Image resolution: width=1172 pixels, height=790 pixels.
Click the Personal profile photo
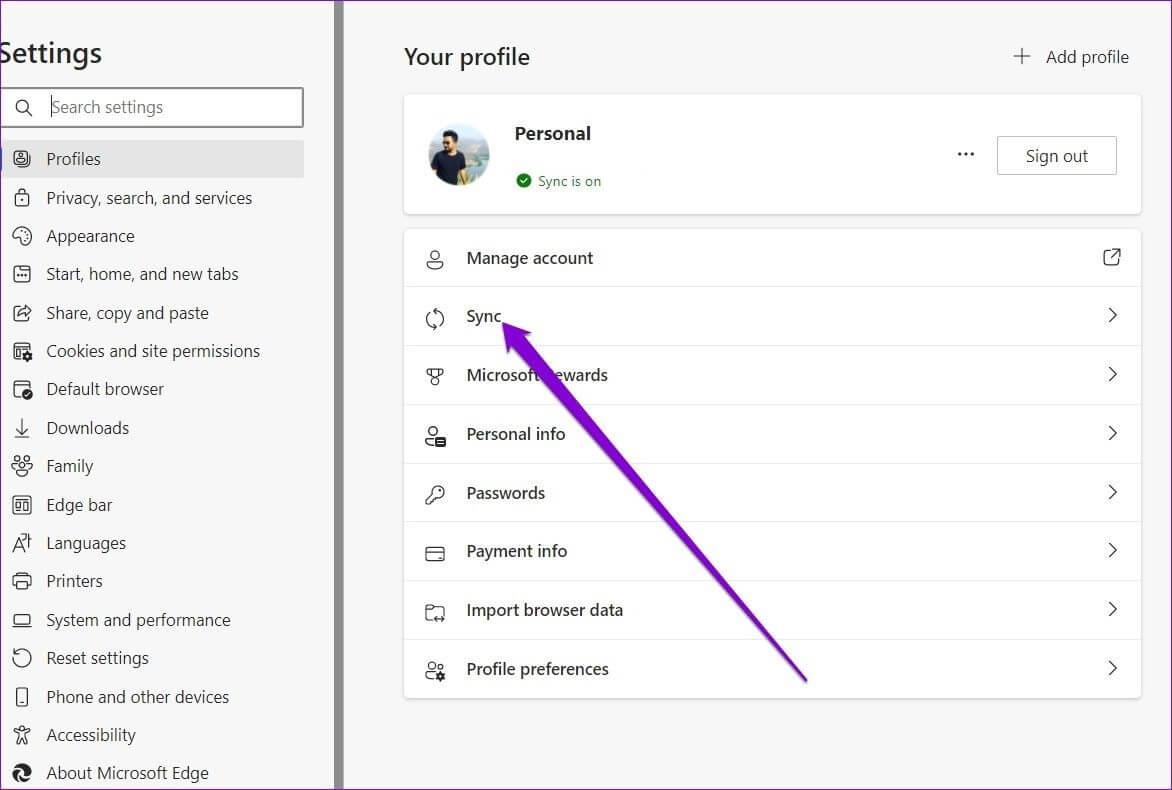[459, 154]
